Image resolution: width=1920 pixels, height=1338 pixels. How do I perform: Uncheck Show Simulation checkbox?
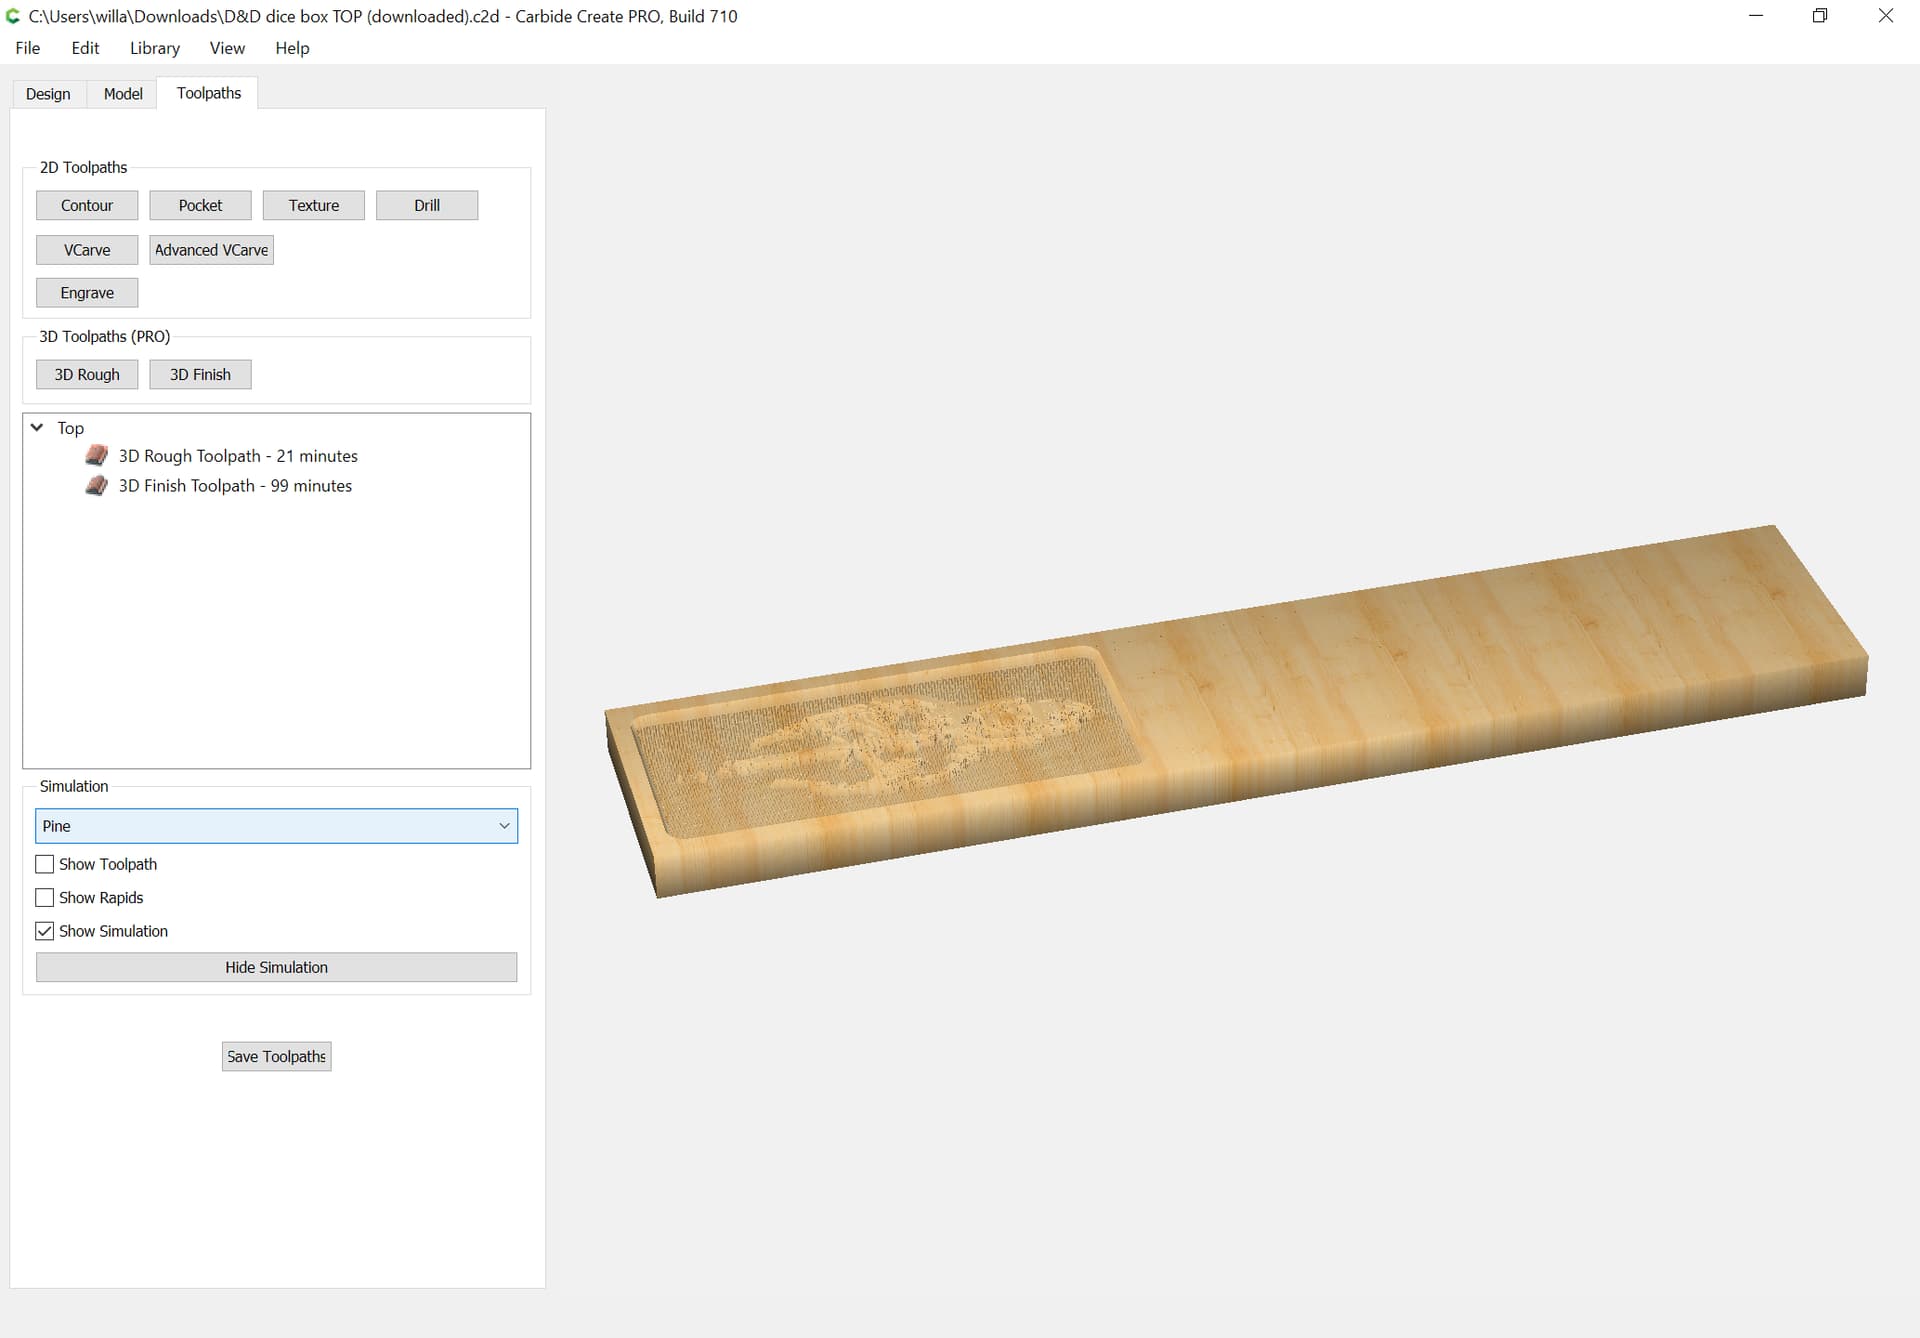tap(45, 931)
